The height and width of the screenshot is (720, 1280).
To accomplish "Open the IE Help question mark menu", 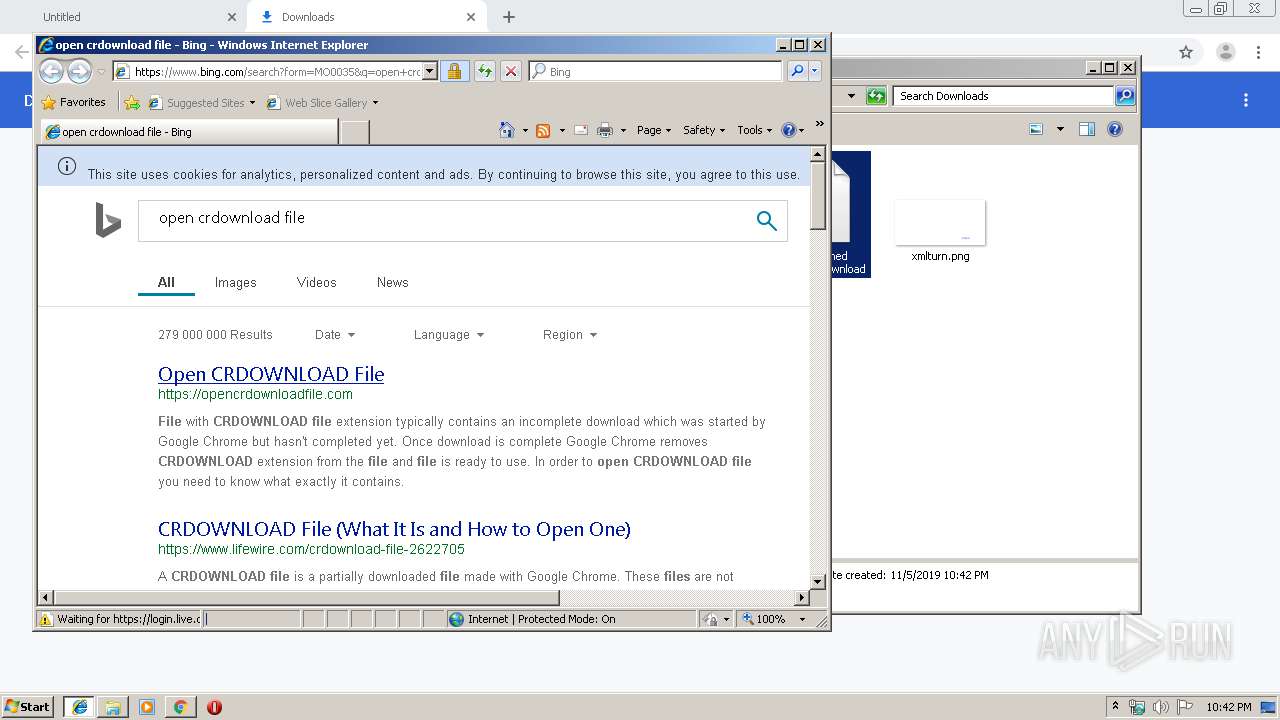I will coord(792,130).
